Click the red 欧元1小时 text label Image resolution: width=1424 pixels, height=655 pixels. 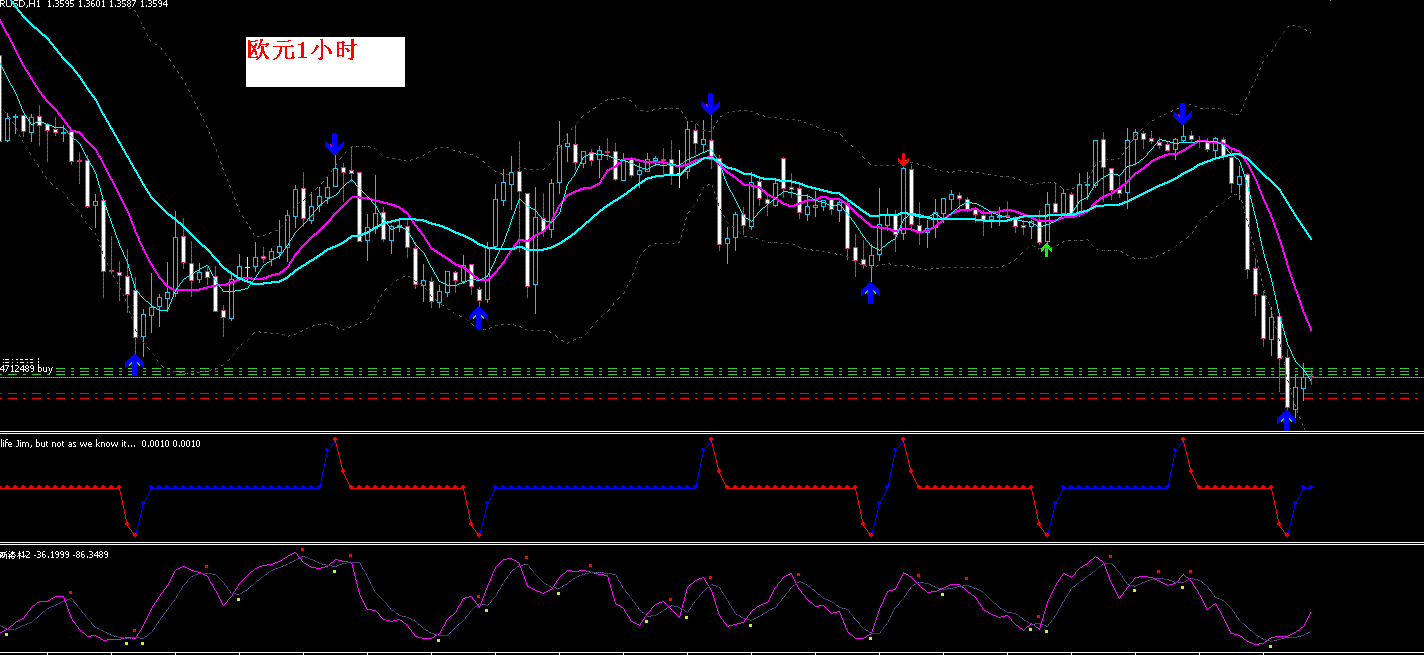302,51
